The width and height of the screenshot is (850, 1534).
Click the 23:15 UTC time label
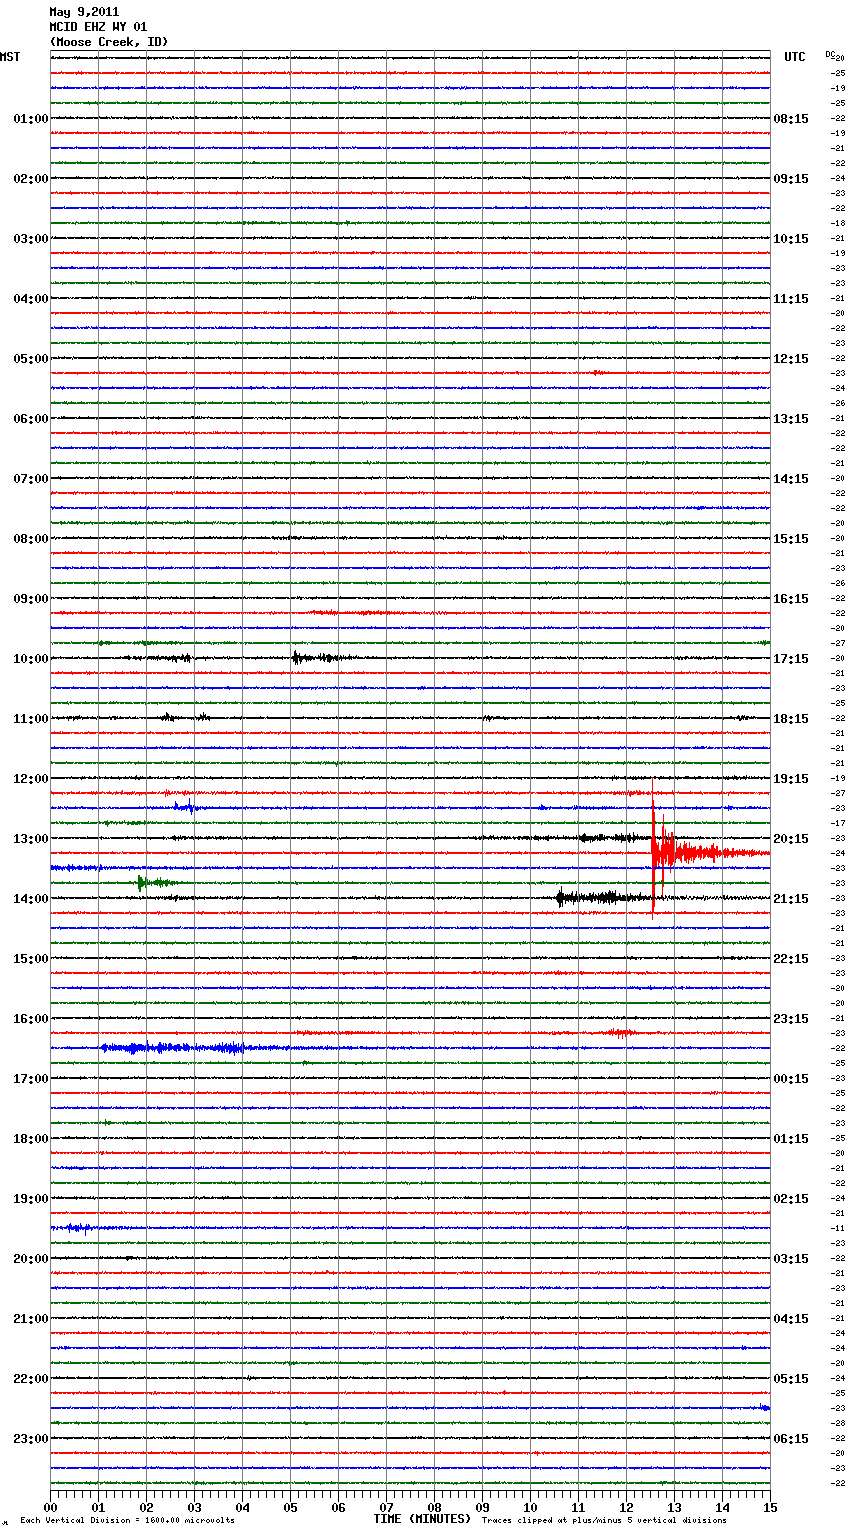pyautogui.click(x=791, y=1018)
